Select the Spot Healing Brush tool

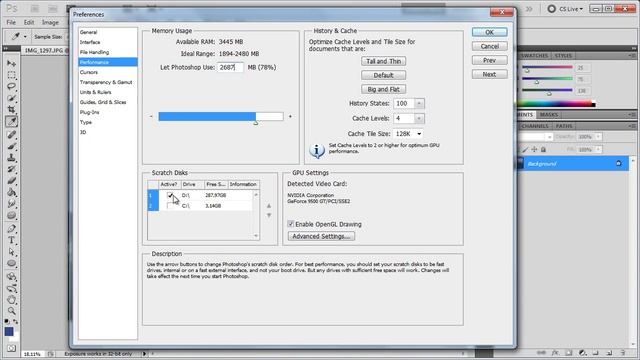(11, 134)
